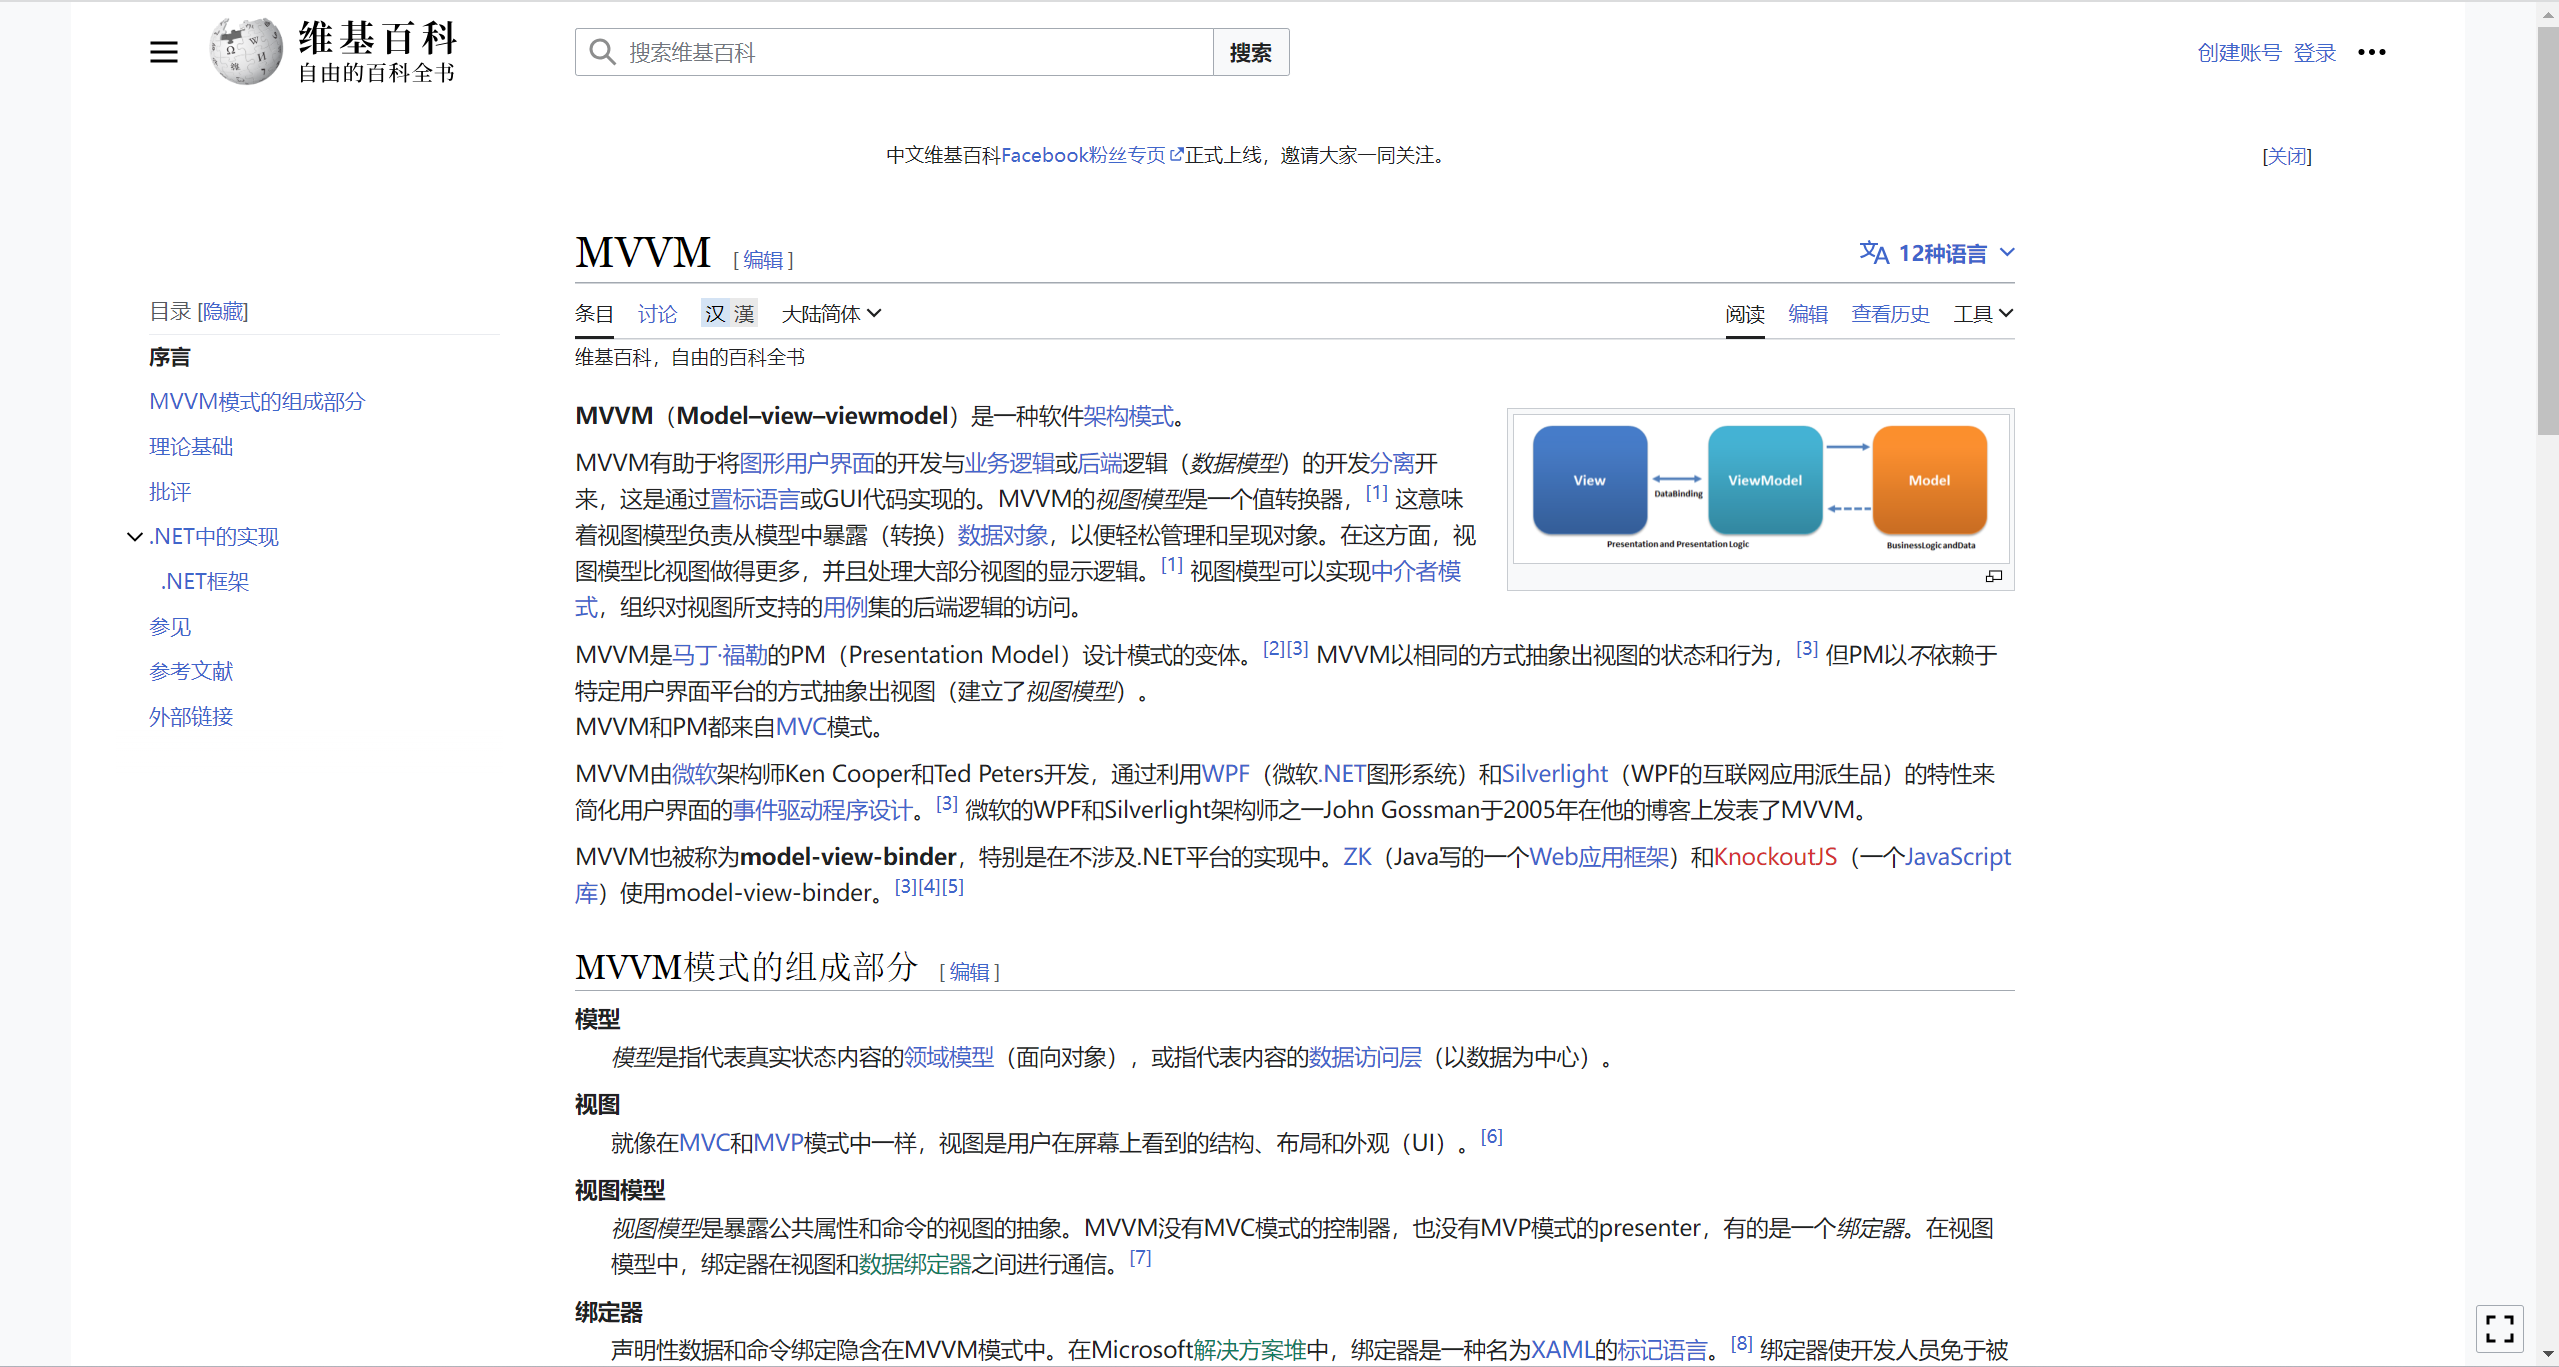
Task: Open the 业务逻辑 link
Action: point(1010,463)
